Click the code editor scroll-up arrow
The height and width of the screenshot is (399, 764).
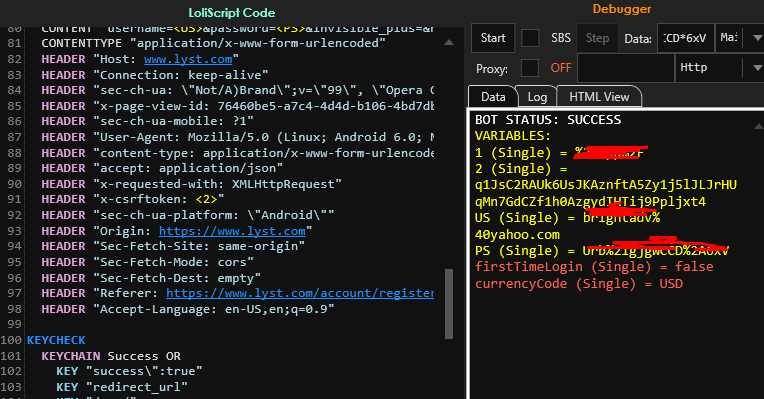[x=449, y=43]
